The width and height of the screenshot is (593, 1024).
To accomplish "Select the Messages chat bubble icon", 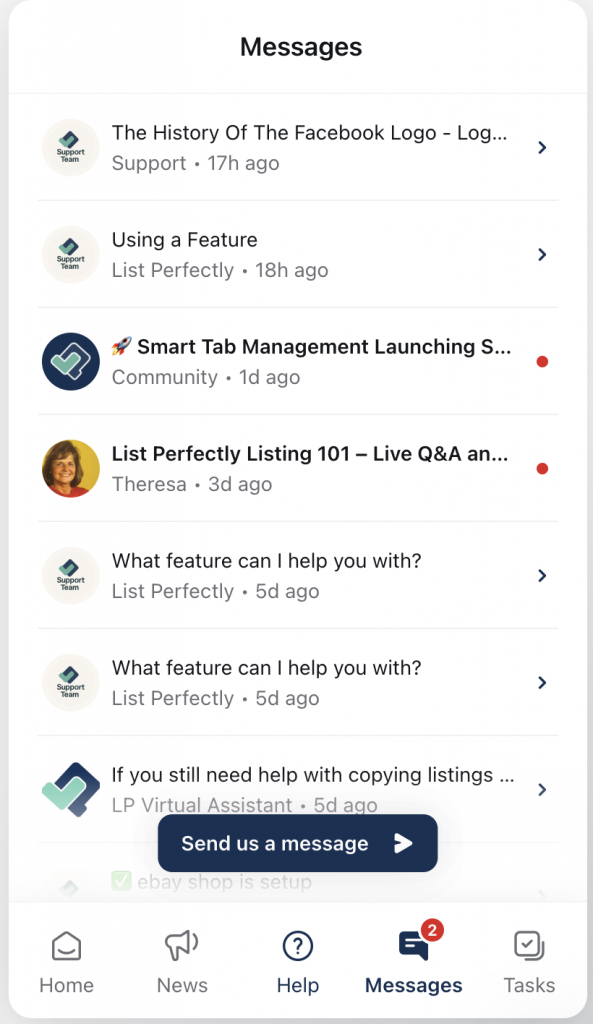I will coord(413,946).
